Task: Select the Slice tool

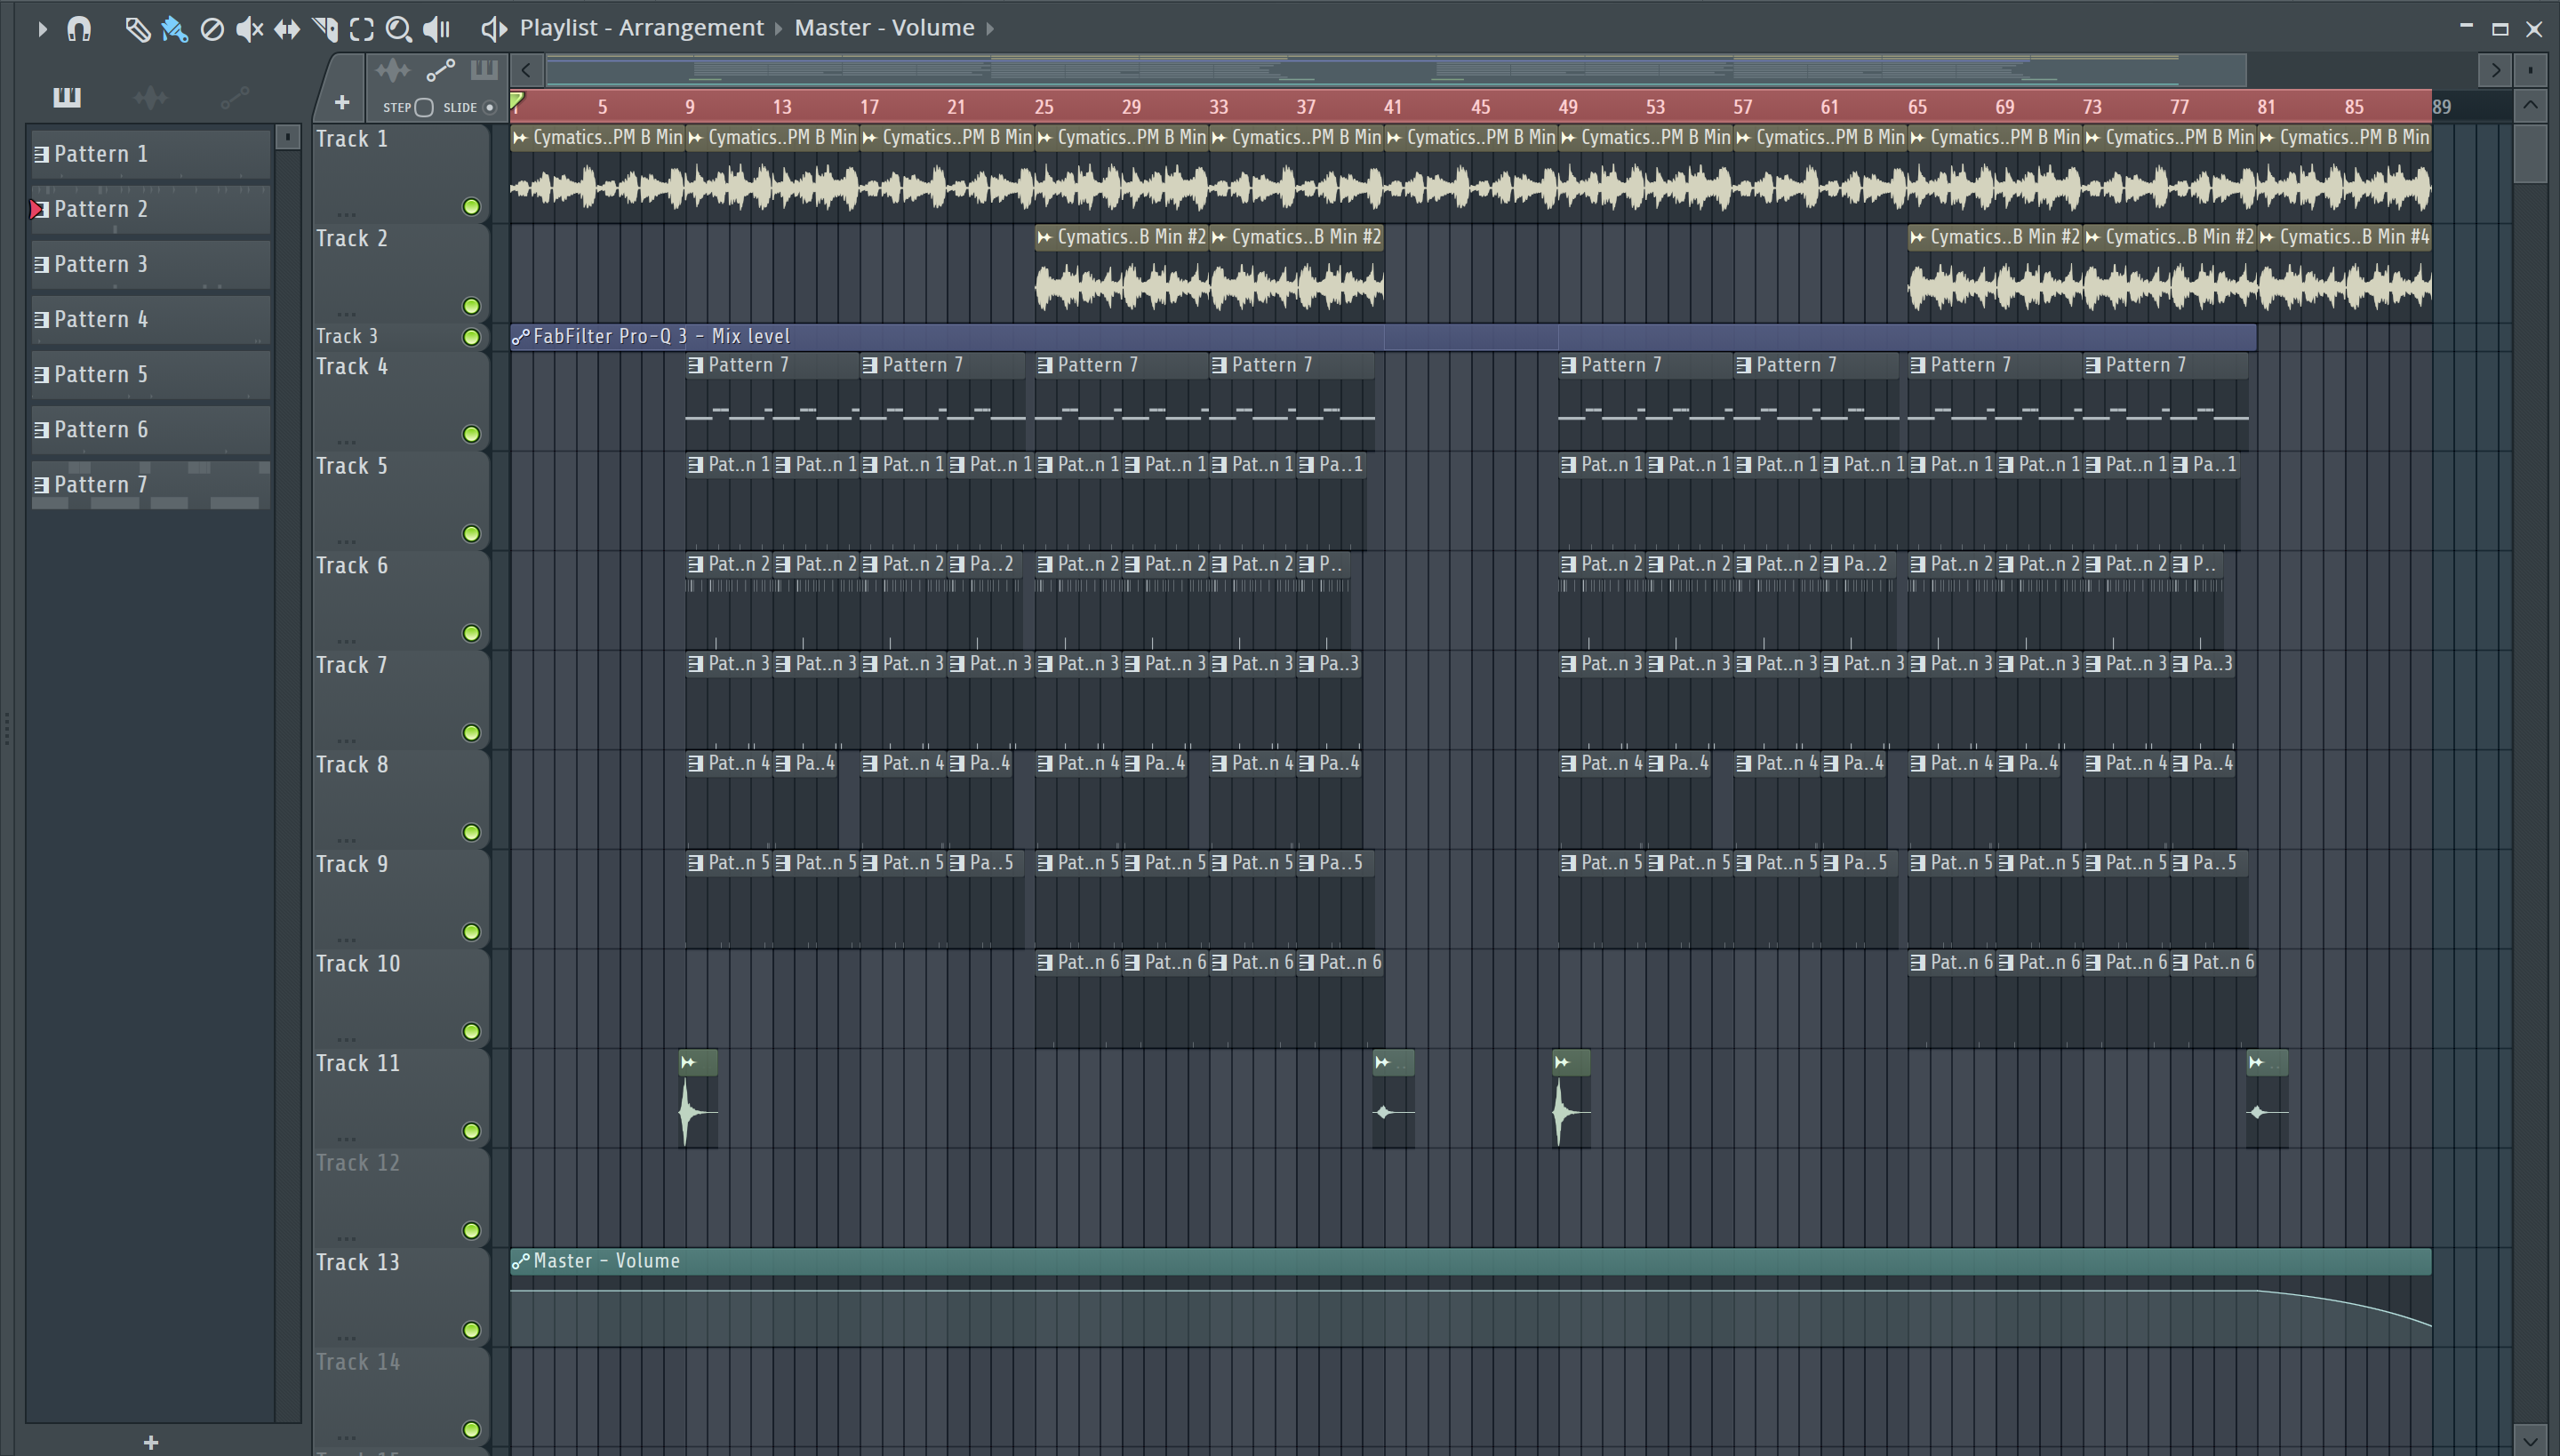Action: pyautogui.click(x=325, y=29)
